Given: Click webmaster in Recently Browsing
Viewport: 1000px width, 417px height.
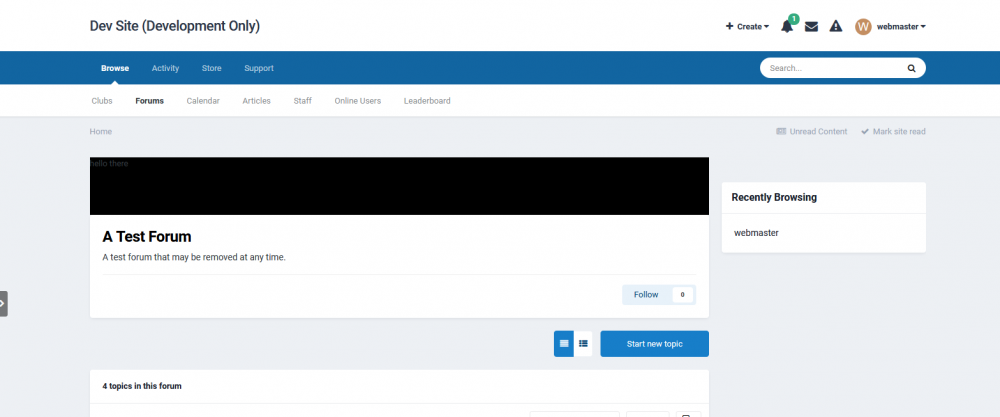Looking at the screenshot, I should point(756,233).
